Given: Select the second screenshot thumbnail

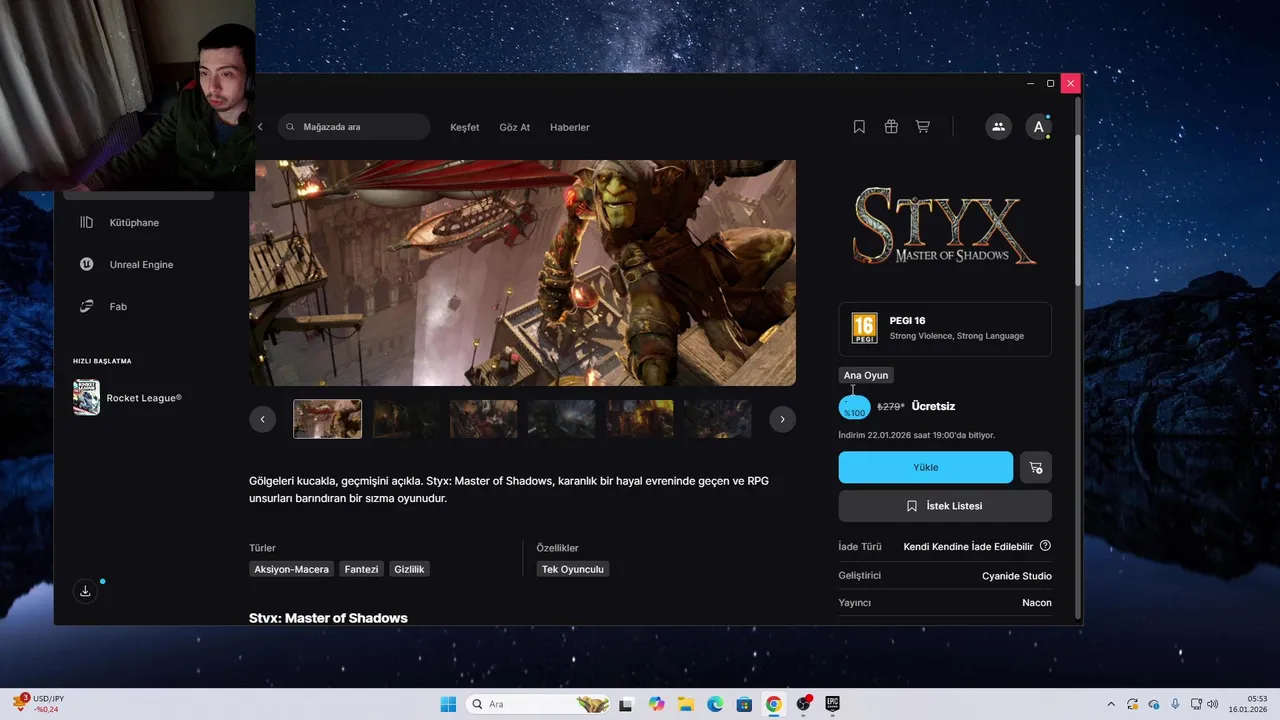Looking at the screenshot, I should (x=406, y=419).
